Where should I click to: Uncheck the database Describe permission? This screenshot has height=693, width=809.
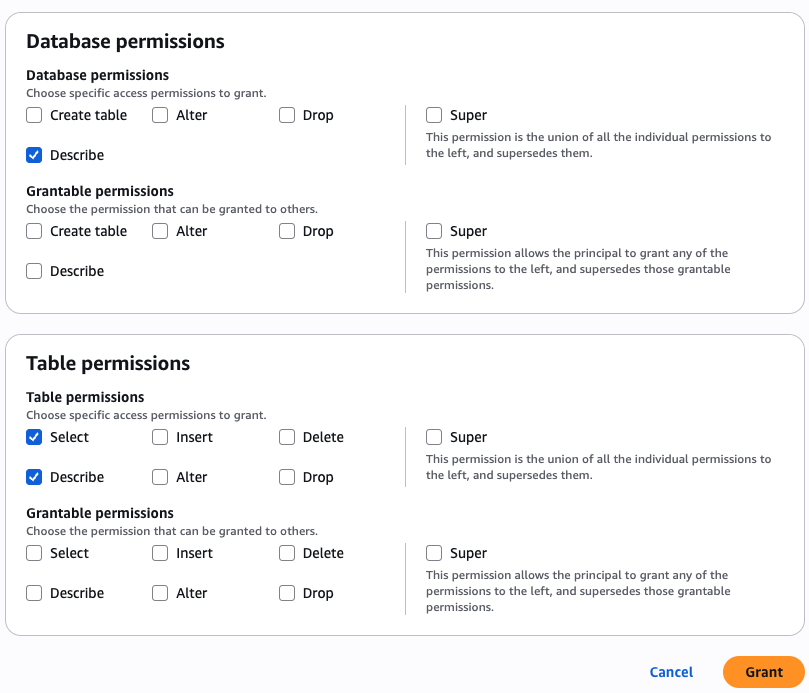coord(34,155)
